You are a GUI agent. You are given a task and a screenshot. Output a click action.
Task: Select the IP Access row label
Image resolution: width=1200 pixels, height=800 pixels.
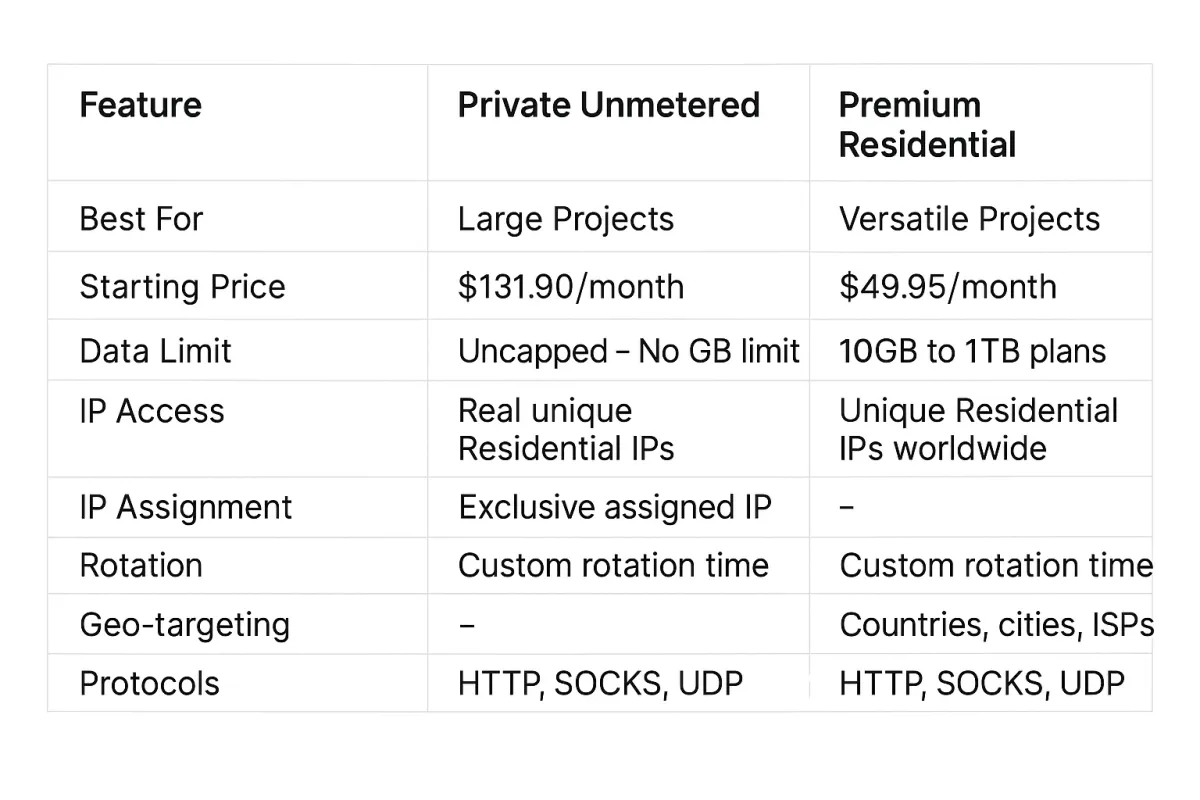click(152, 411)
